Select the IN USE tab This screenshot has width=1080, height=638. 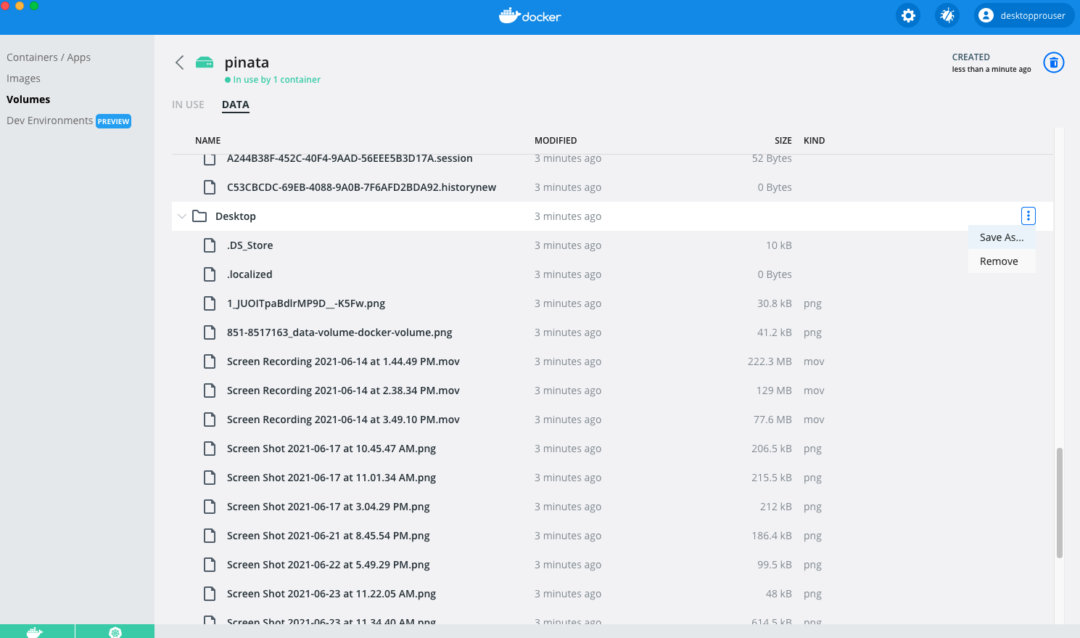(188, 104)
